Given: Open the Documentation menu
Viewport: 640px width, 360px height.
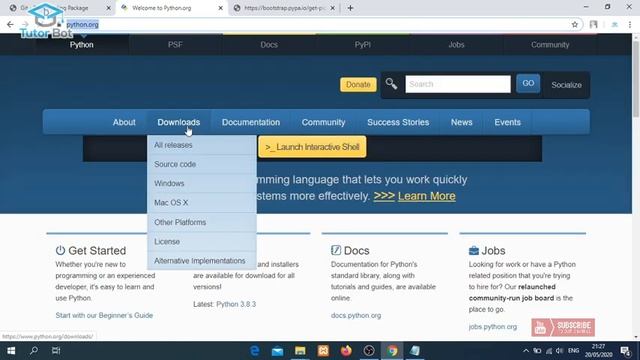Looking at the screenshot, I should pos(251,122).
